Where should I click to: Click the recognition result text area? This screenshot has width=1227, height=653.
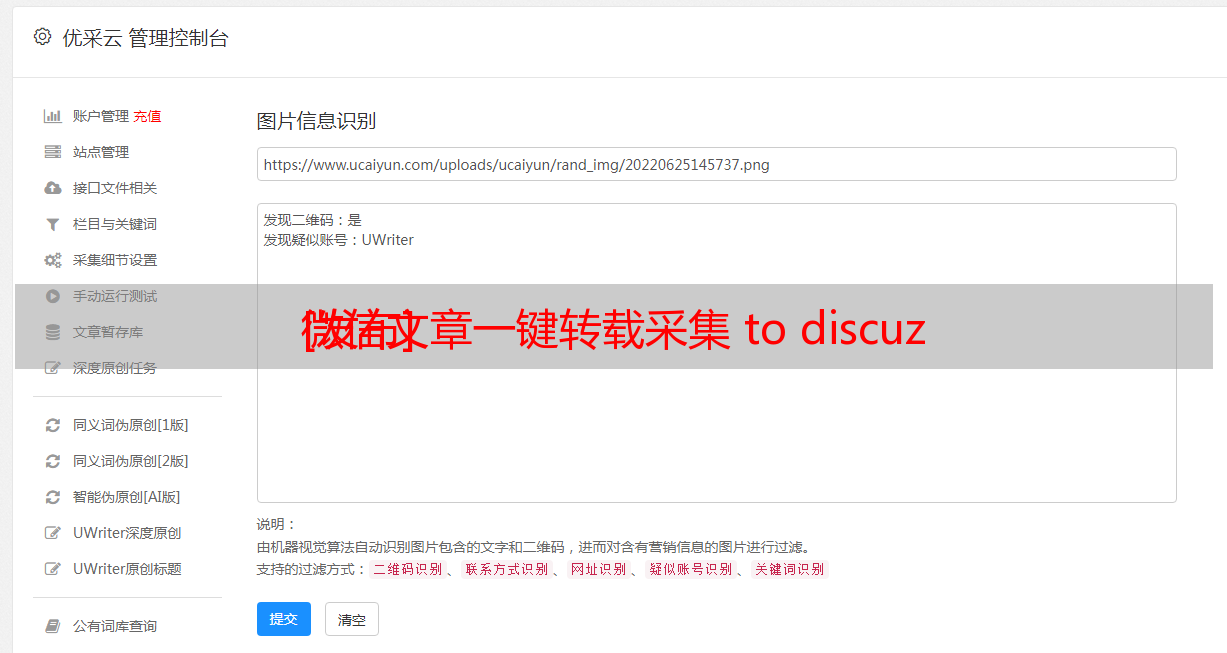[716, 353]
